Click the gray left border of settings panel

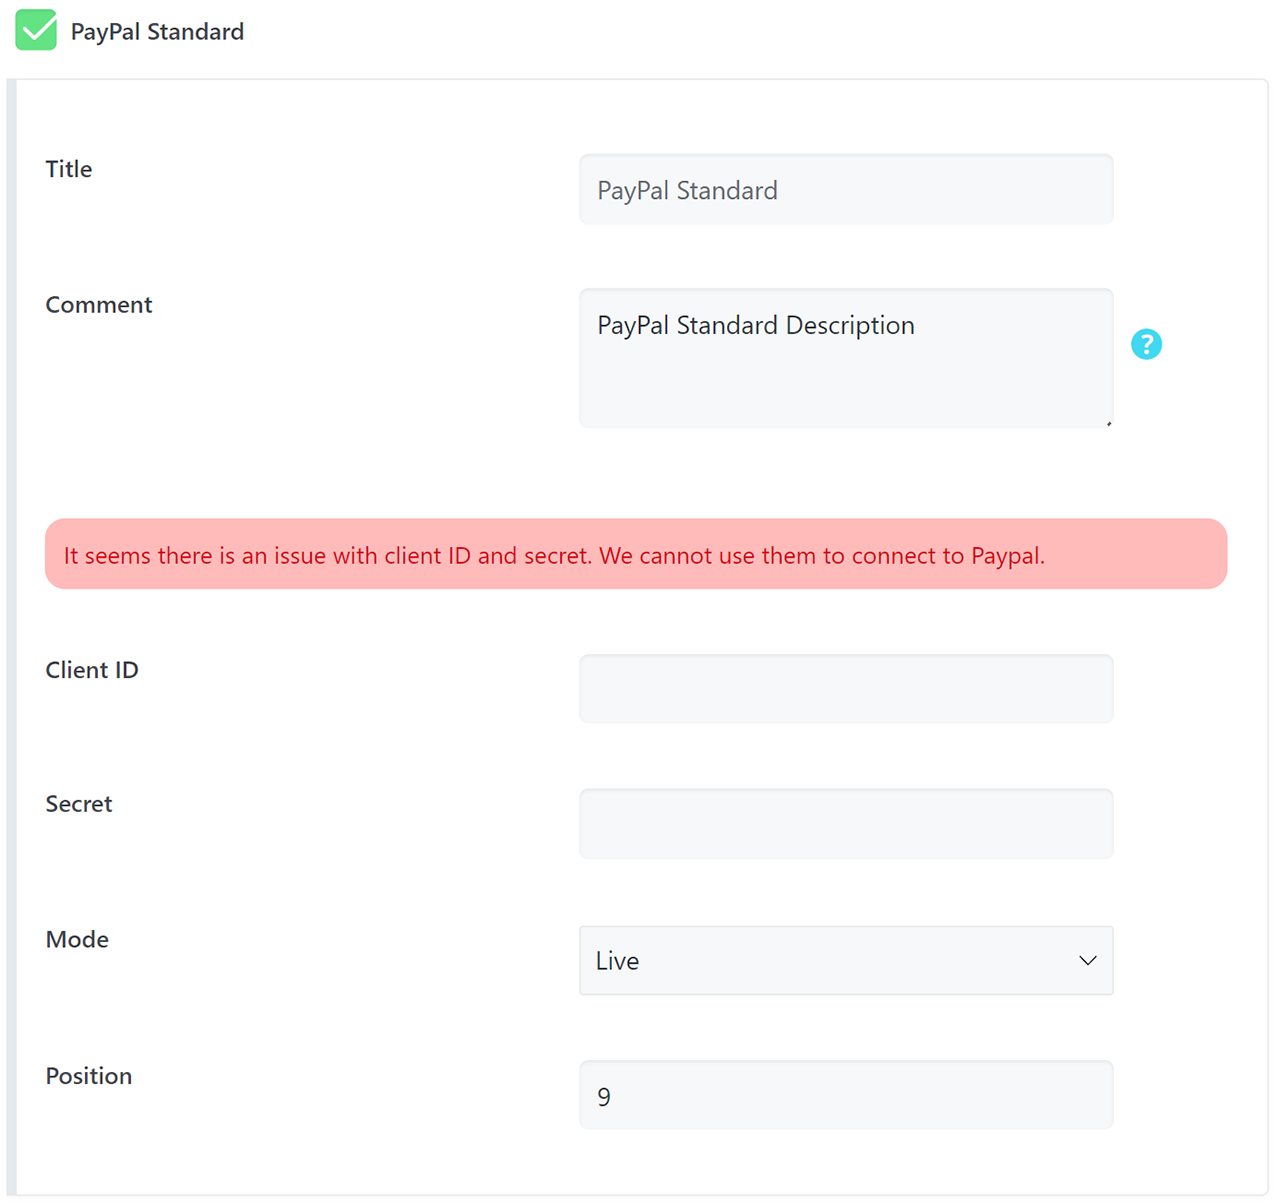[12, 637]
